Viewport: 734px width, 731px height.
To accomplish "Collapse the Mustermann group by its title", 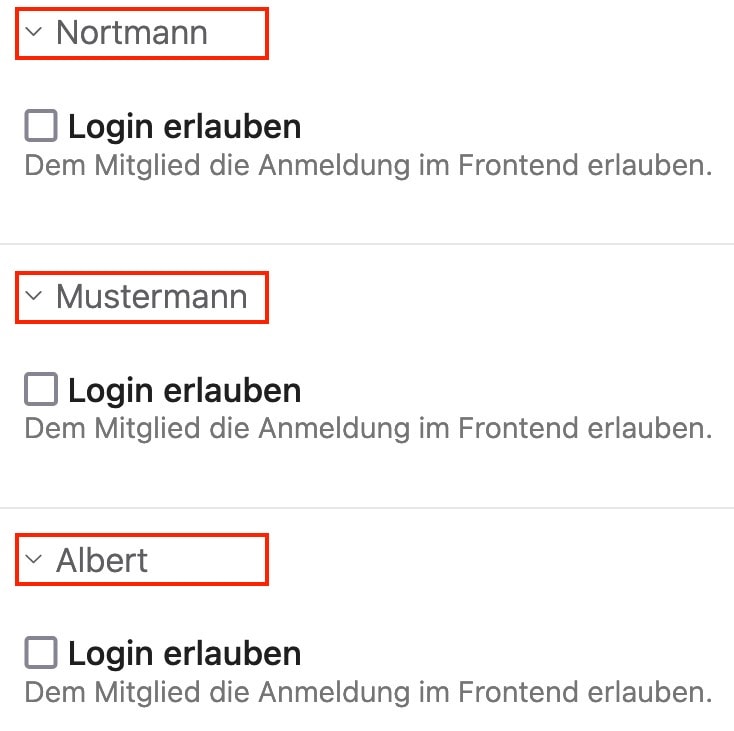I will pos(151,296).
